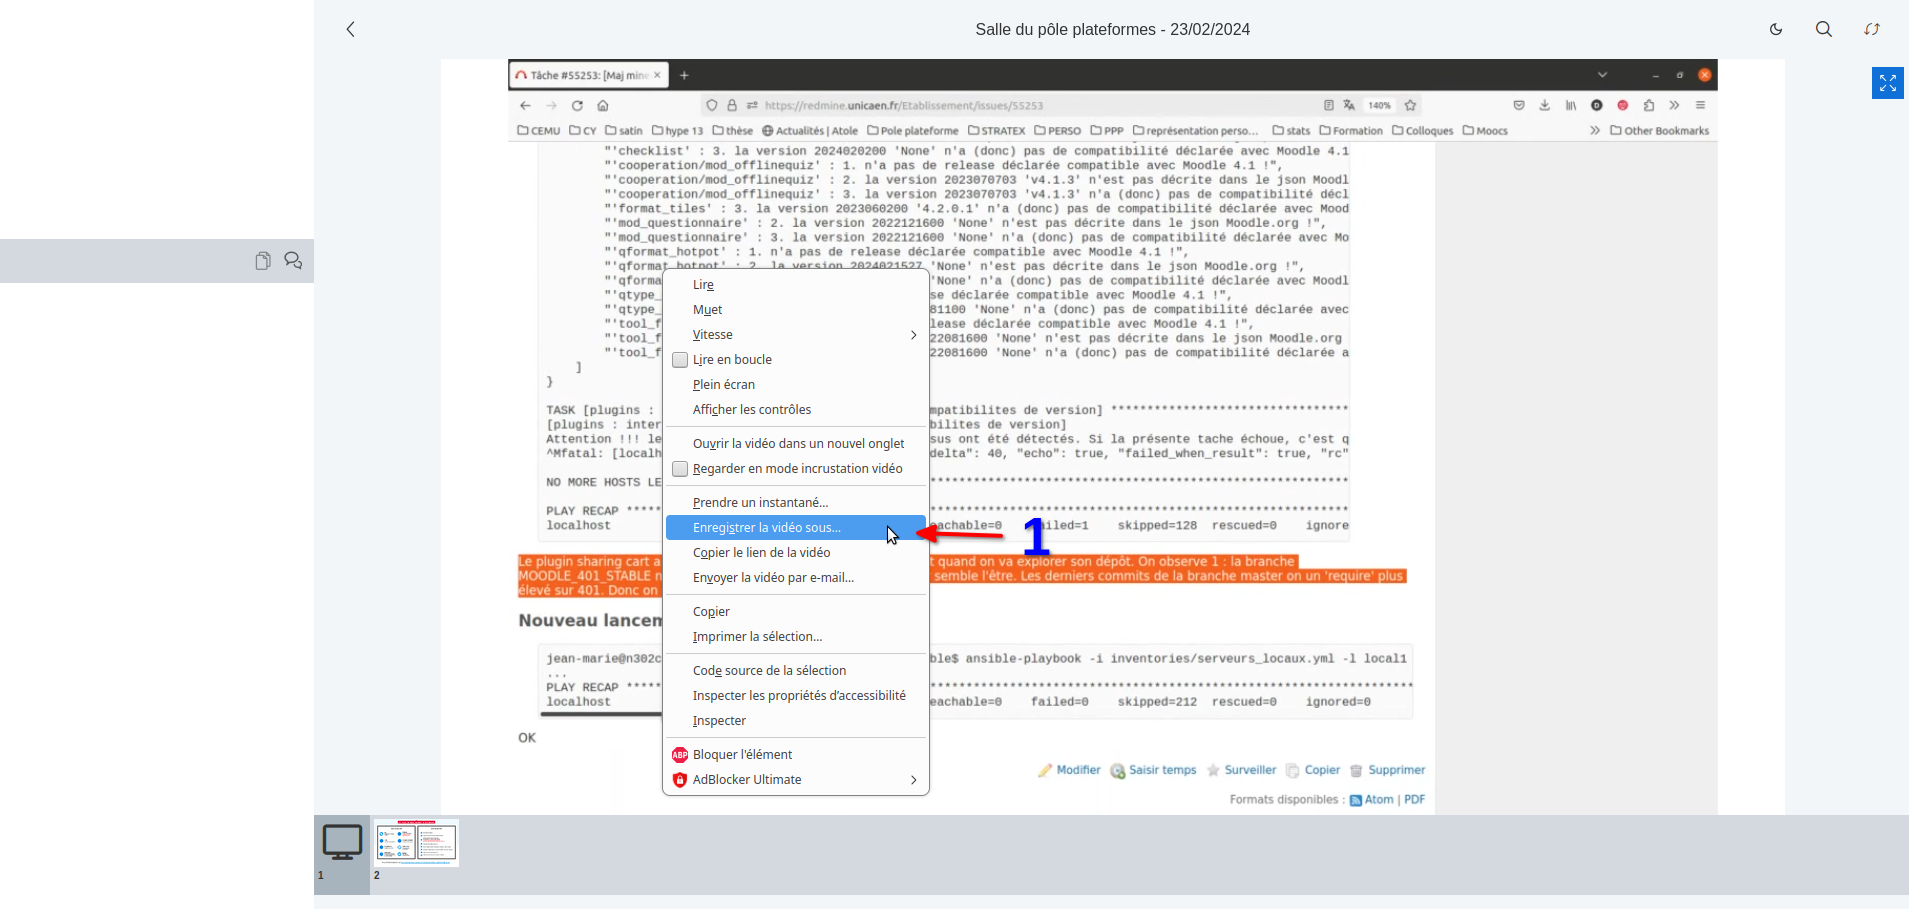This screenshot has height=909, width=1909.
Task: Switch to dark mode with moon icon
Action: coord(1776,29)
